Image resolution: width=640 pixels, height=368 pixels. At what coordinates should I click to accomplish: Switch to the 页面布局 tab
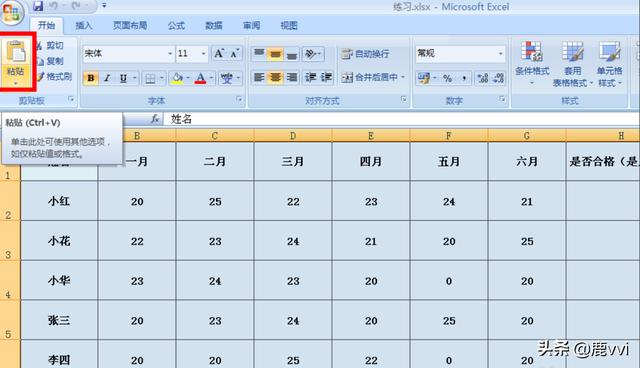(x=130, y=25)
